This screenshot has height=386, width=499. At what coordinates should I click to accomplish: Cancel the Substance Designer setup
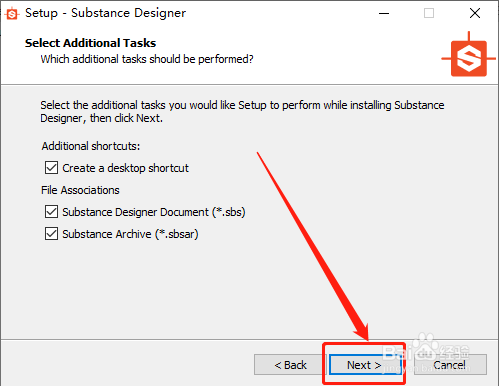450,365
